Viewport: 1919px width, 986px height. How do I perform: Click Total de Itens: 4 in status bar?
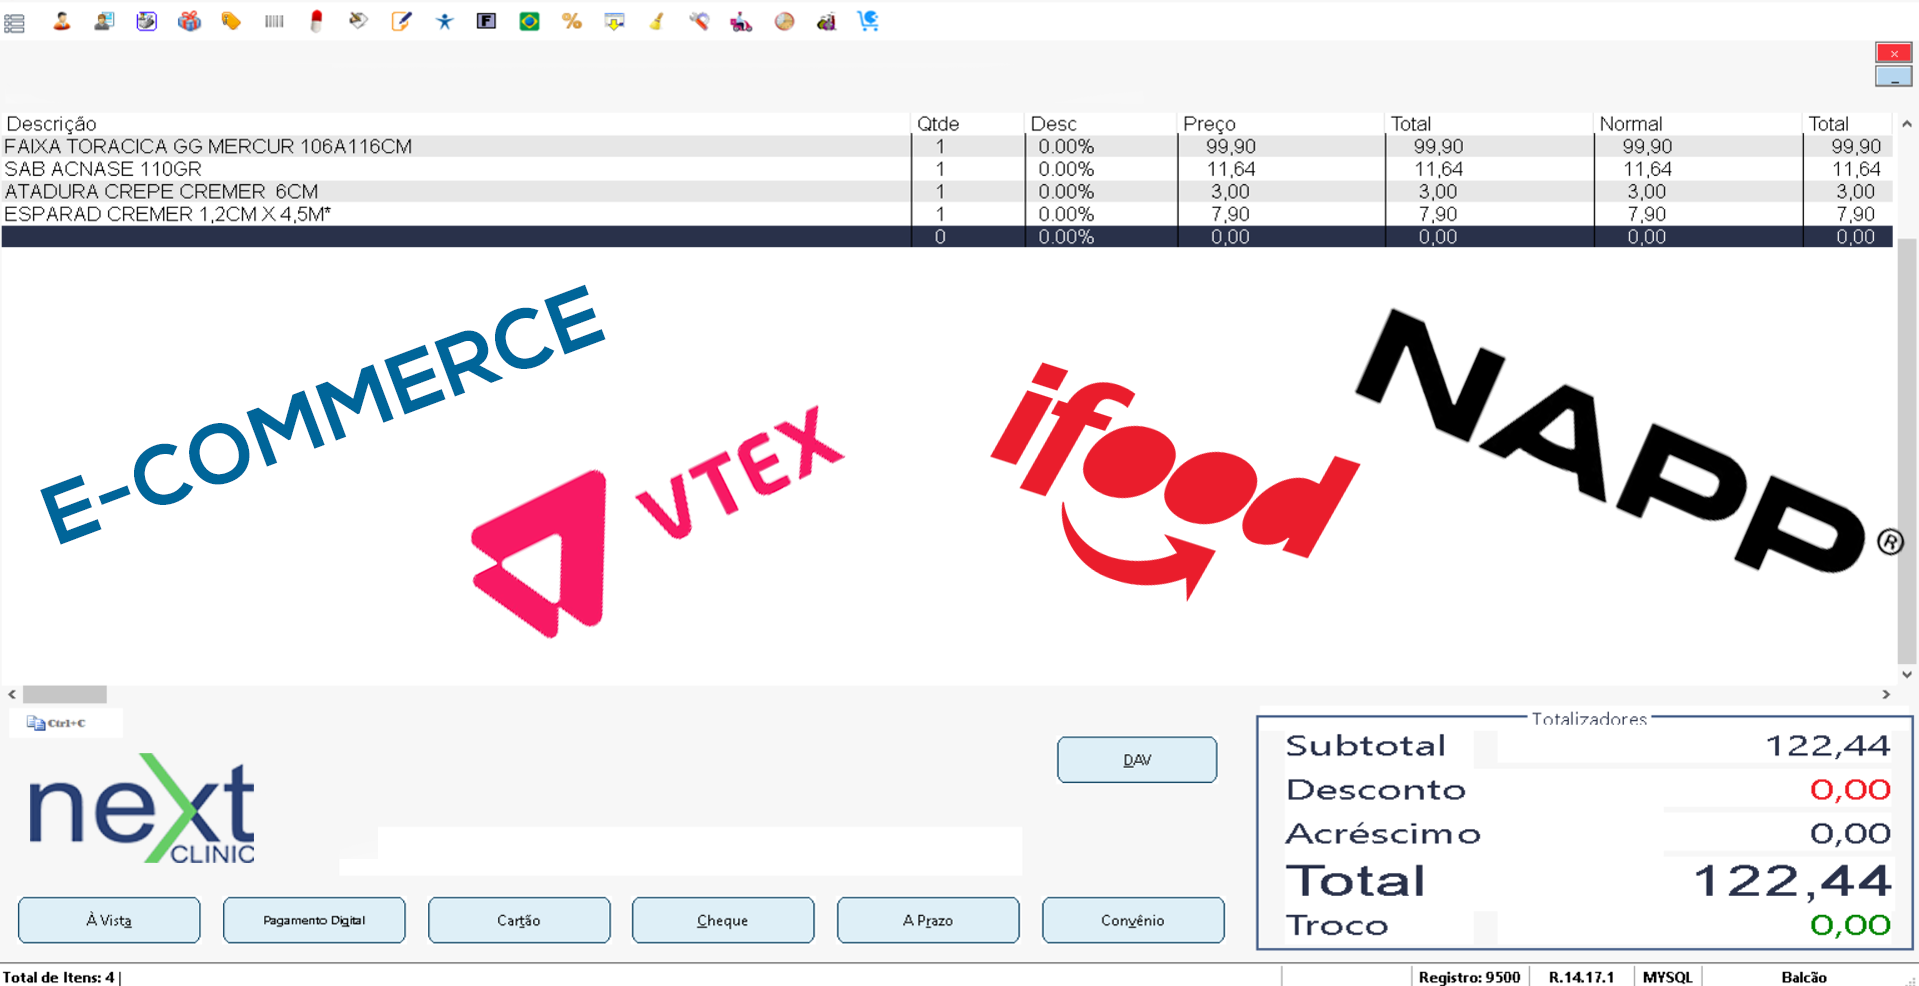pyautogui.click(x=59, y=977)
